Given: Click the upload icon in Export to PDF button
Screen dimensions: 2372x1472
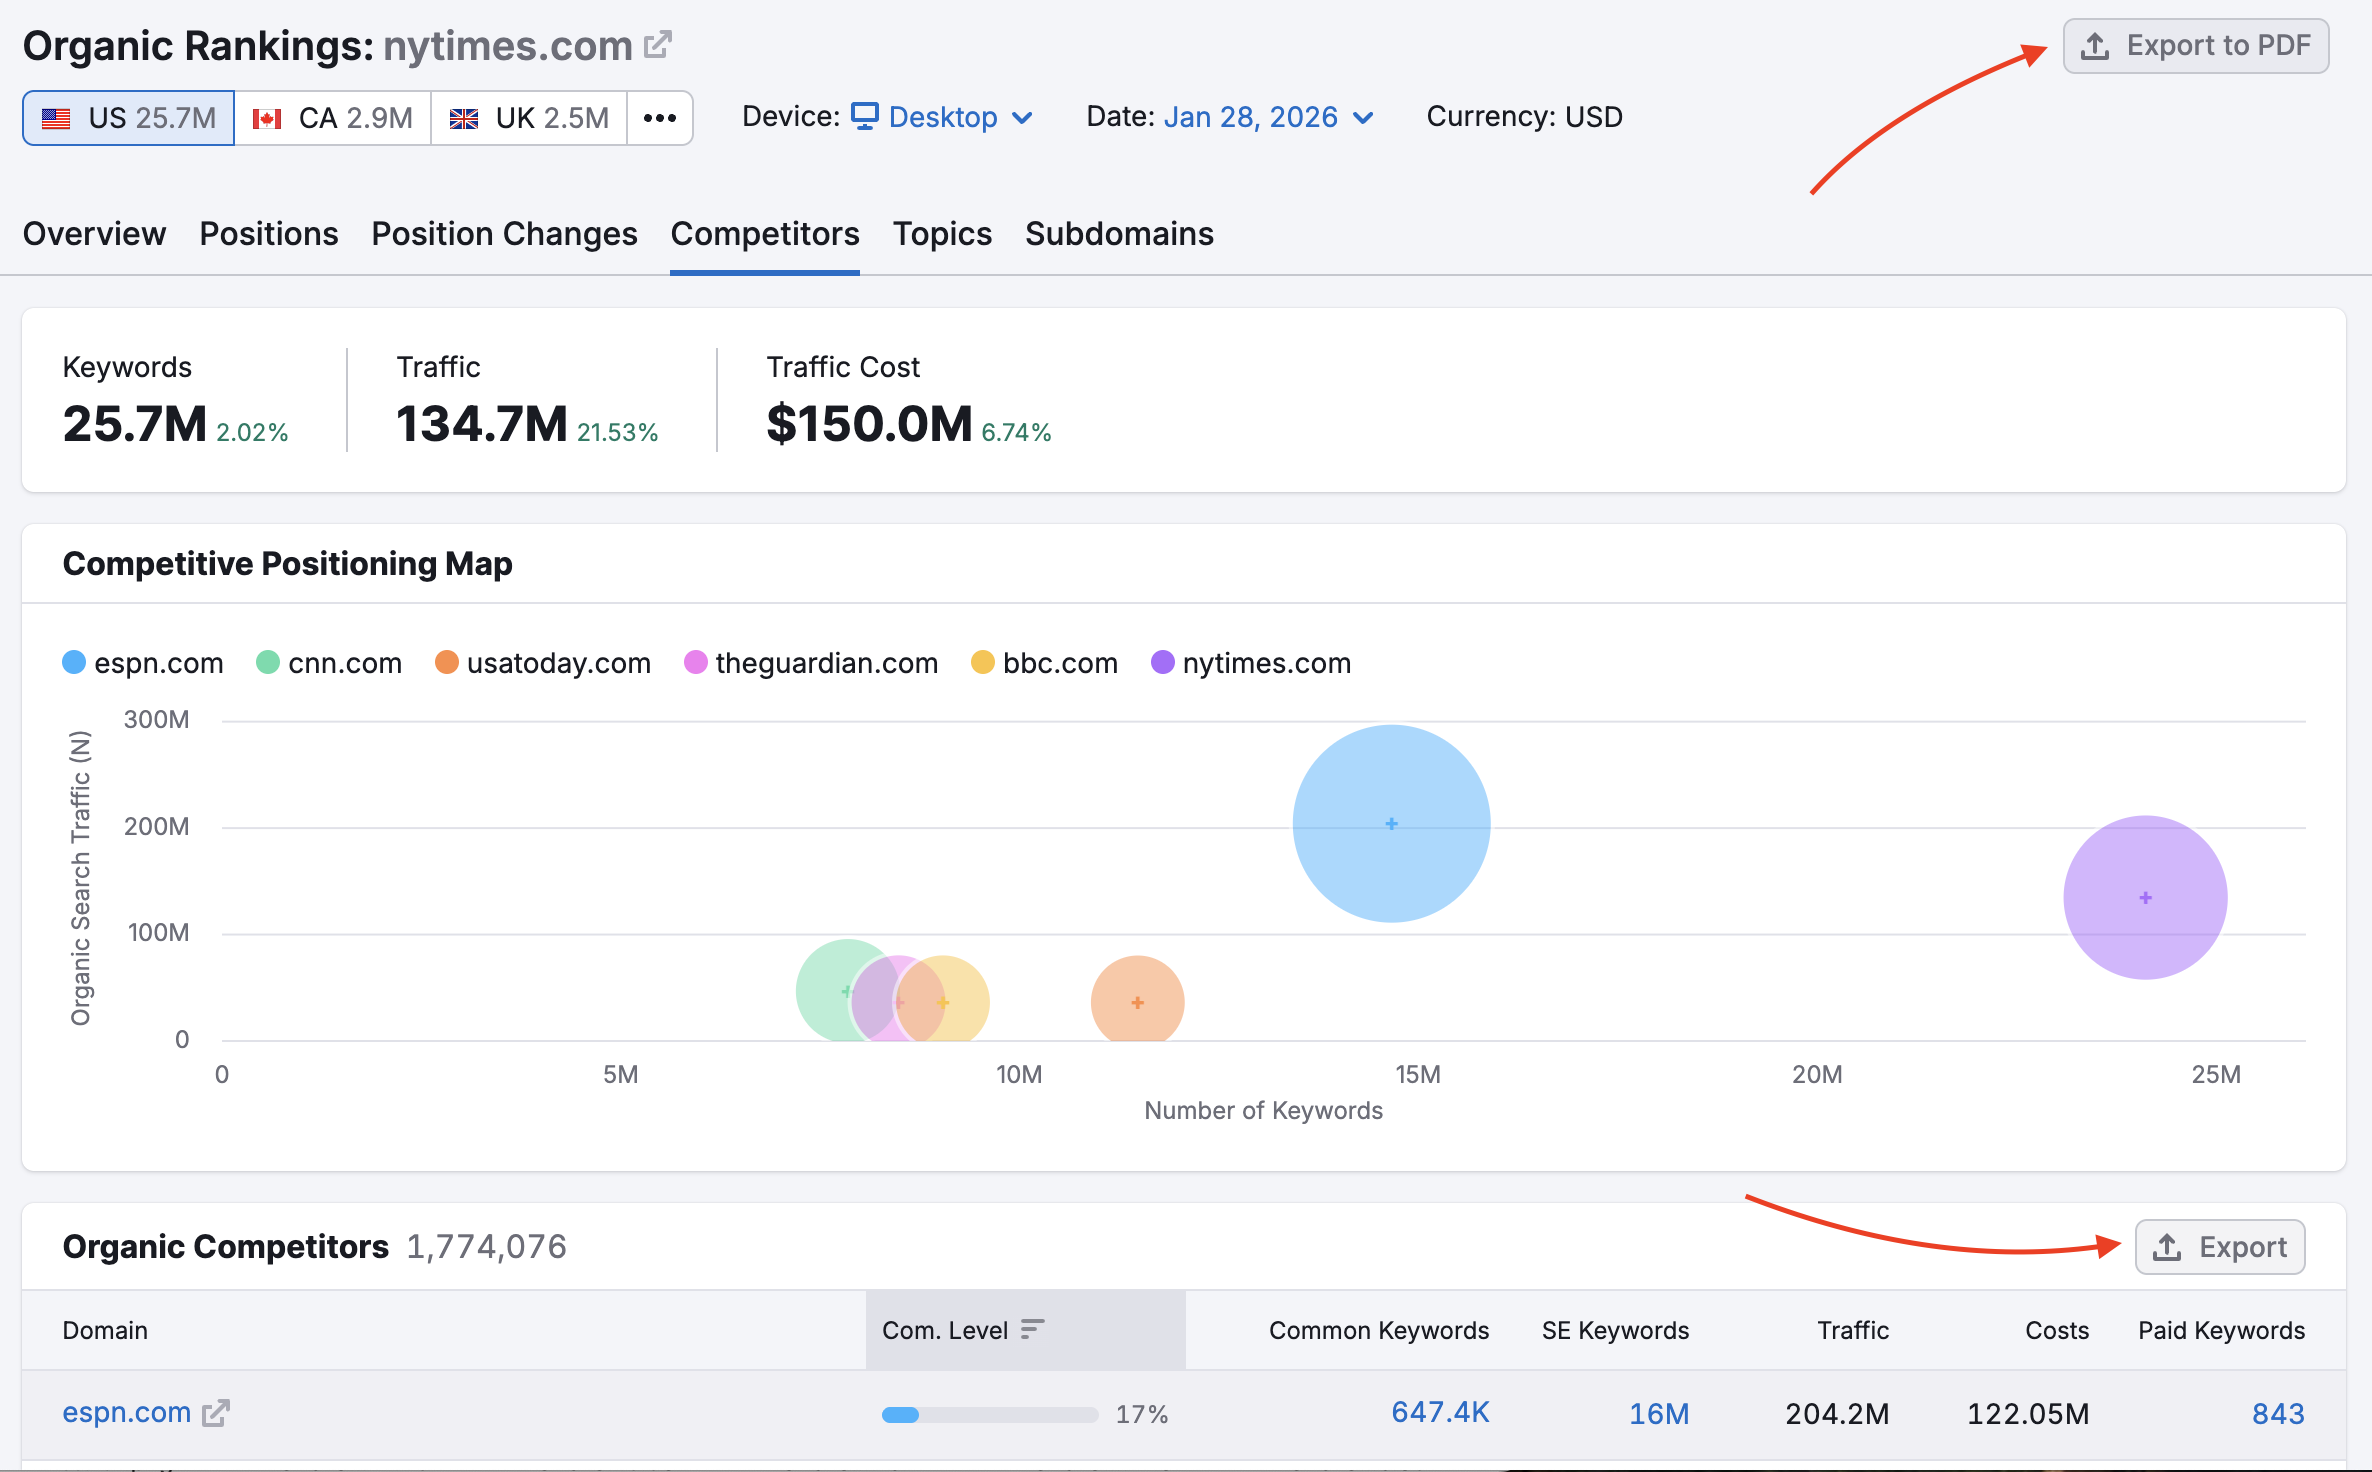Looking at the screenshot, I should (x=2094, y=45).
